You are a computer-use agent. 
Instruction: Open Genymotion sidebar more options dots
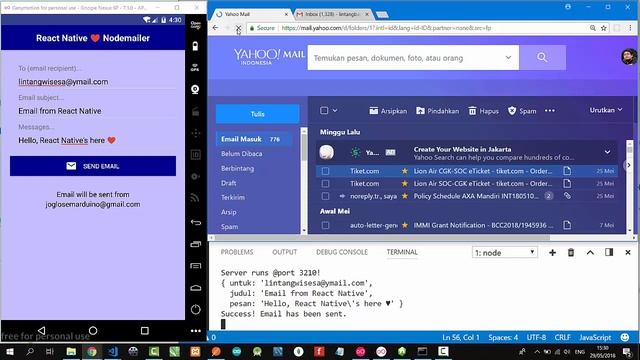196,331
